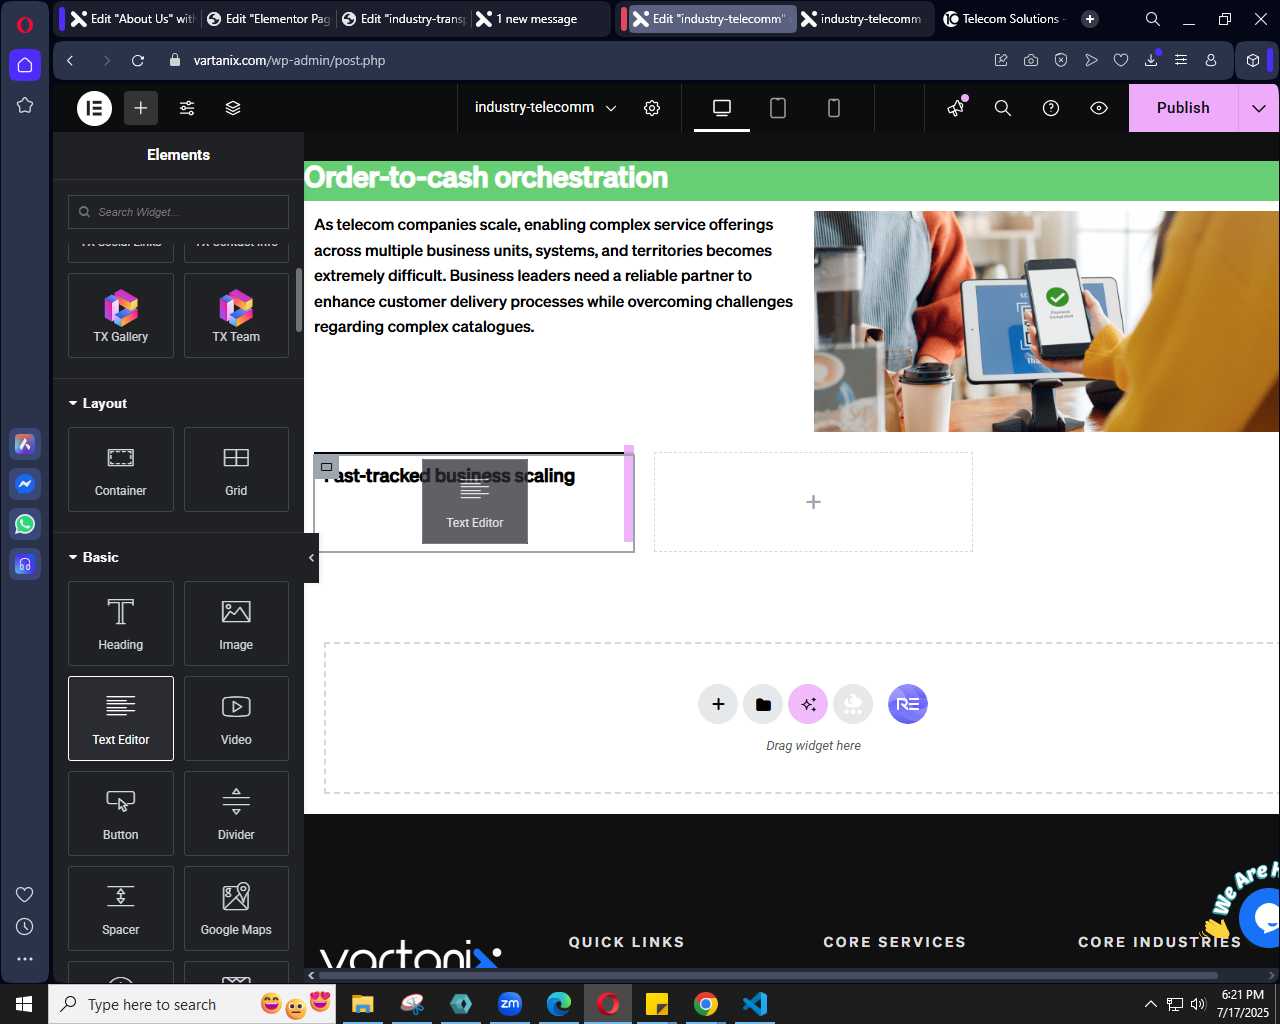Screen dimensions: 1280x1024
Task: Click the add element plus button in top bar
Action: coord(141,108)
